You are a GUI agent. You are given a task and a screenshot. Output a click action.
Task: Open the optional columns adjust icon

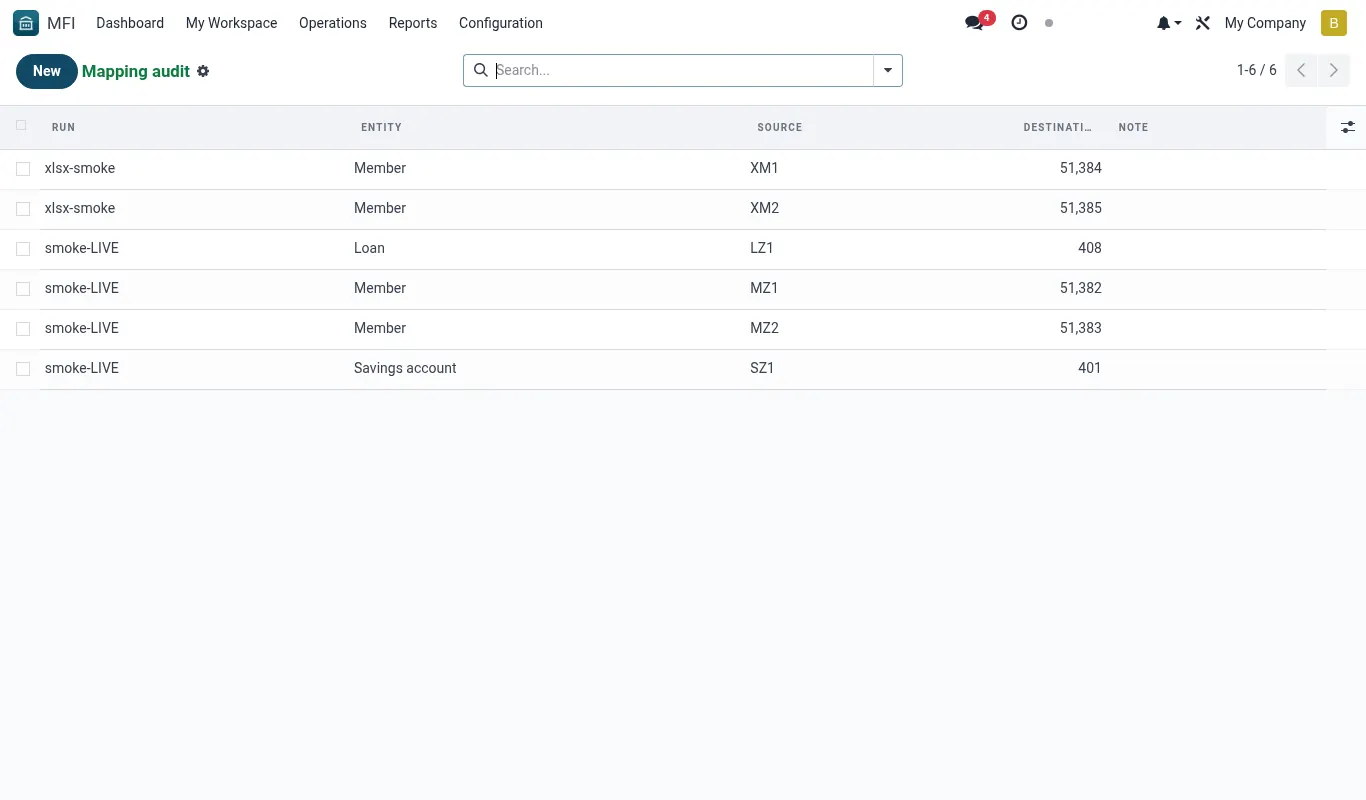pos(1348,127)
